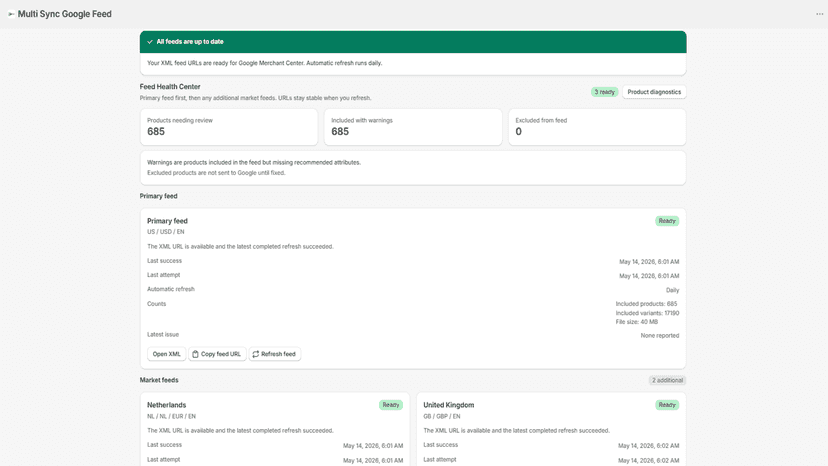Click the 3 ready badge
This screenshot has width=828, height=466.
[605, 92]
